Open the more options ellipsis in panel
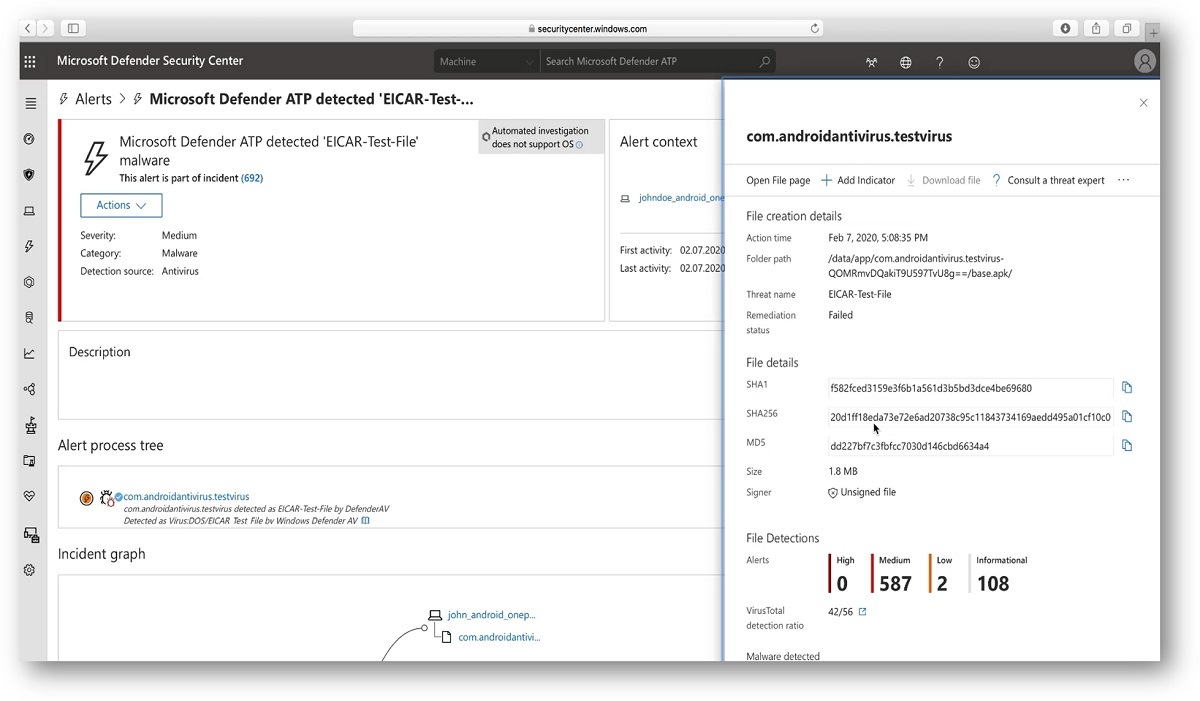This screenshot has width=1200, height=701. coord(1123,180)
